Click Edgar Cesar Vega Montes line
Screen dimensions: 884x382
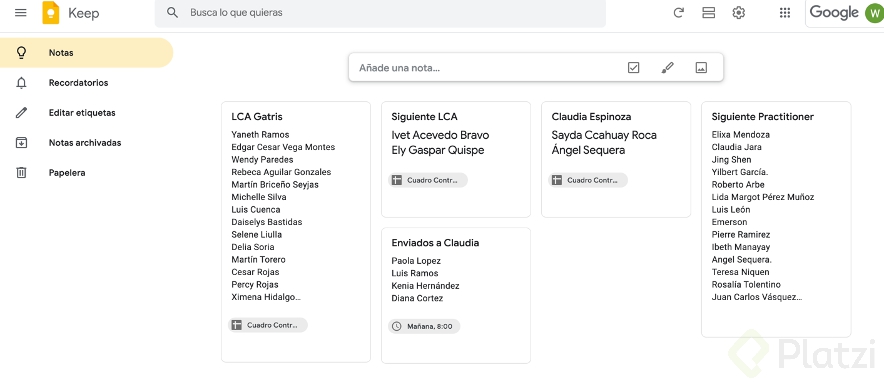[x=283, y=147]
